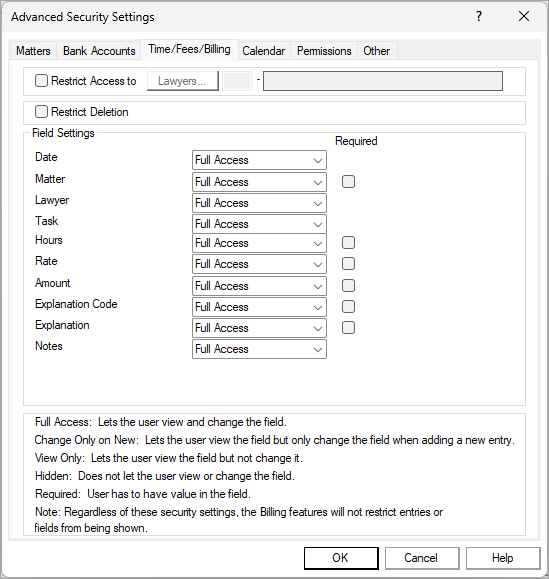Screen dimensions: 549x579
Task: Switch to the Other tab
Action: tap(376, 51)
